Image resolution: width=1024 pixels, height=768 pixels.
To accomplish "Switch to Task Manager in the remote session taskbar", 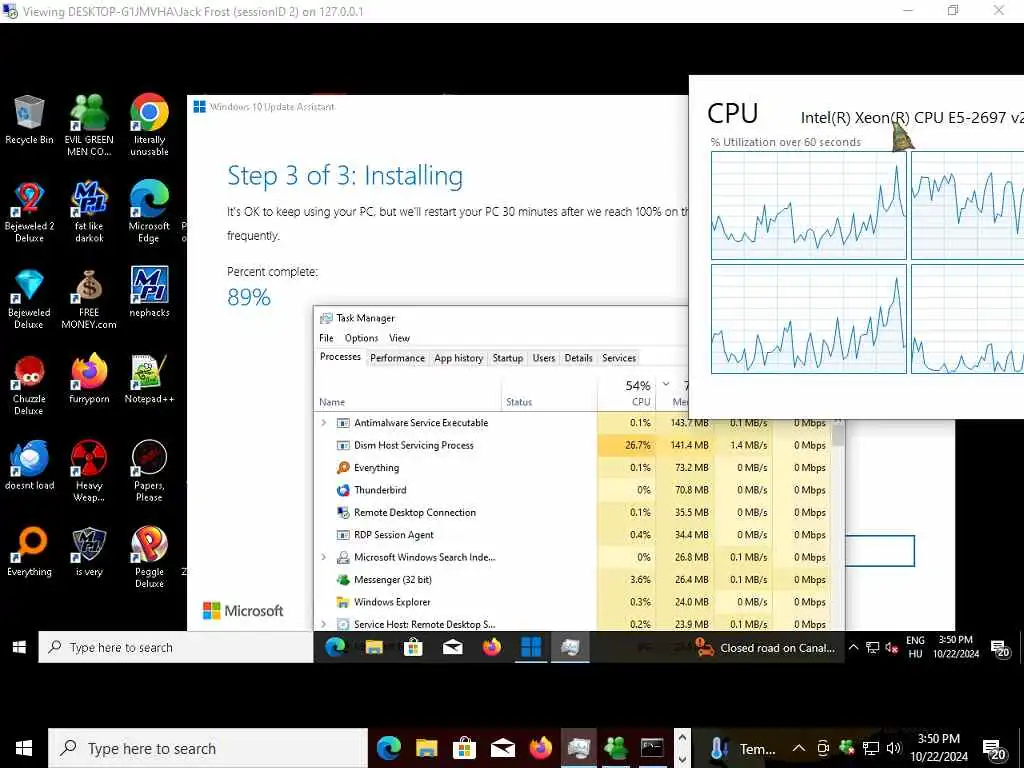I will (570, 647).
